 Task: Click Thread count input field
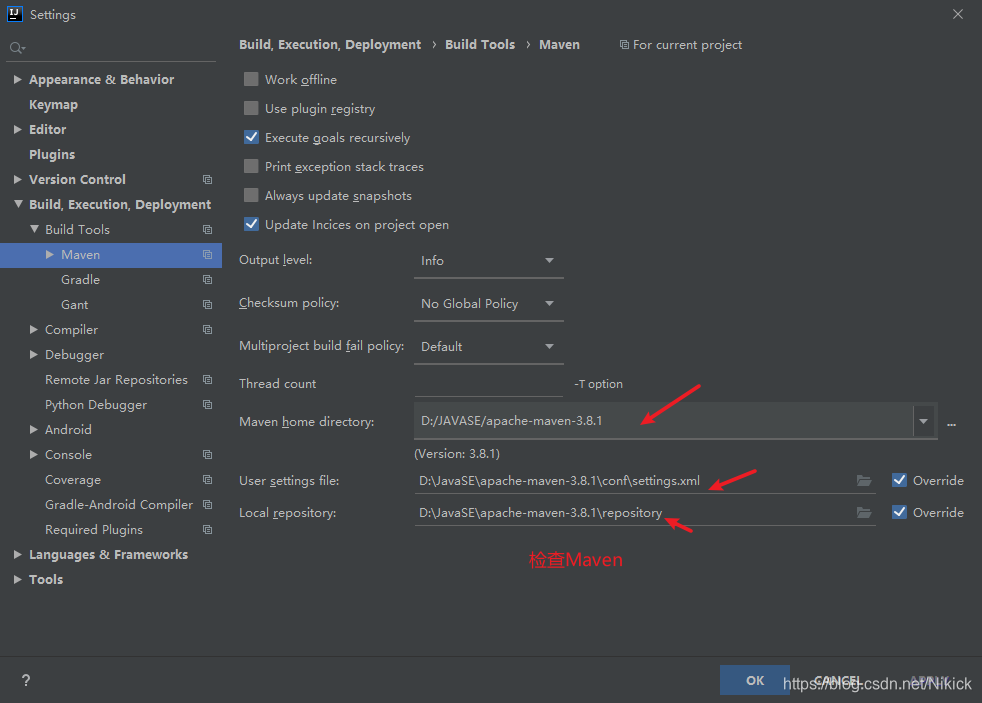[488, 383]
